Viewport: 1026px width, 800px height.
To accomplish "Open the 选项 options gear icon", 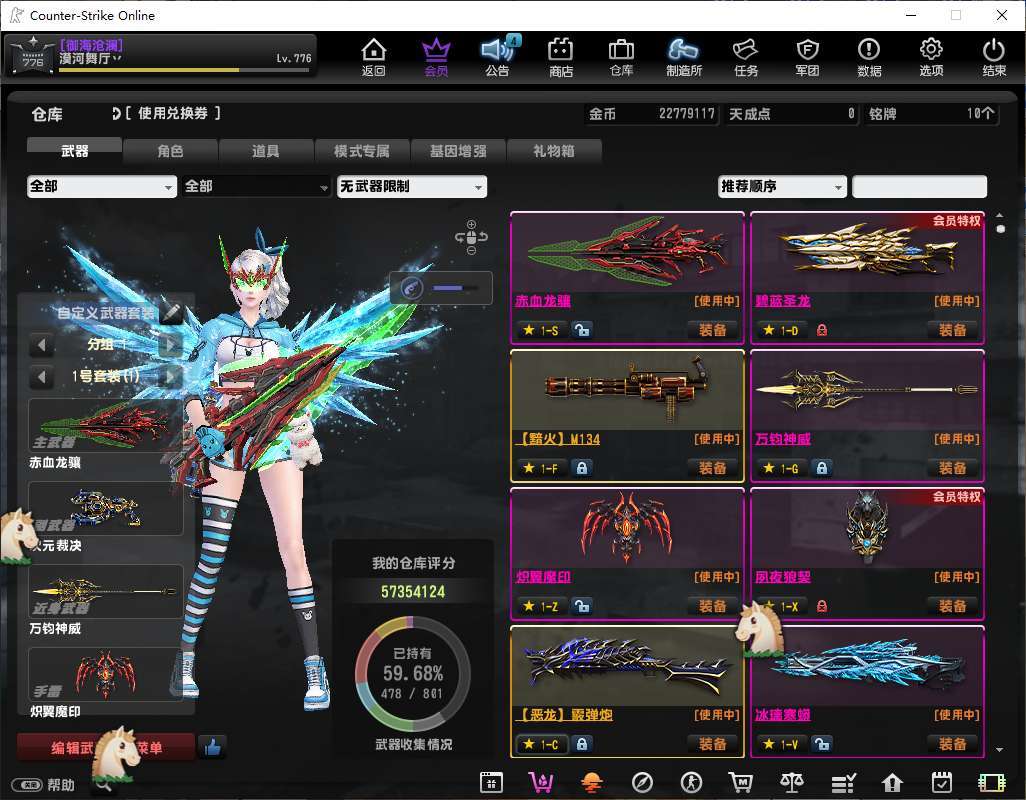I will click(x=931, y=57).
